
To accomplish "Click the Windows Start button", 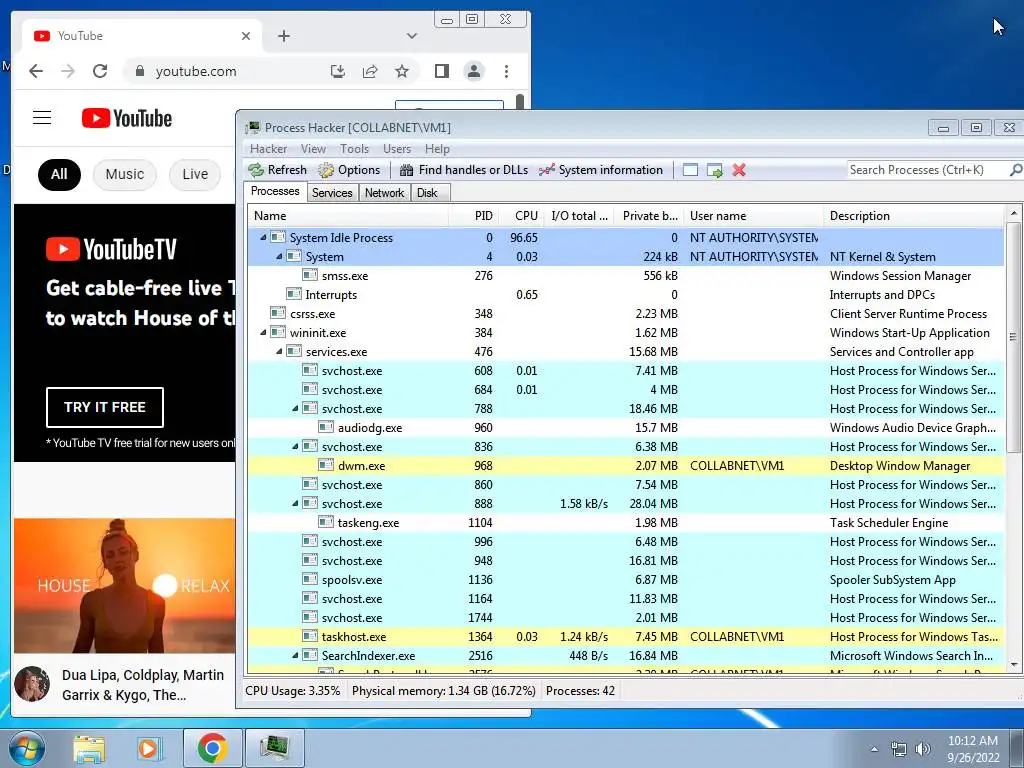I will point(26,748).
